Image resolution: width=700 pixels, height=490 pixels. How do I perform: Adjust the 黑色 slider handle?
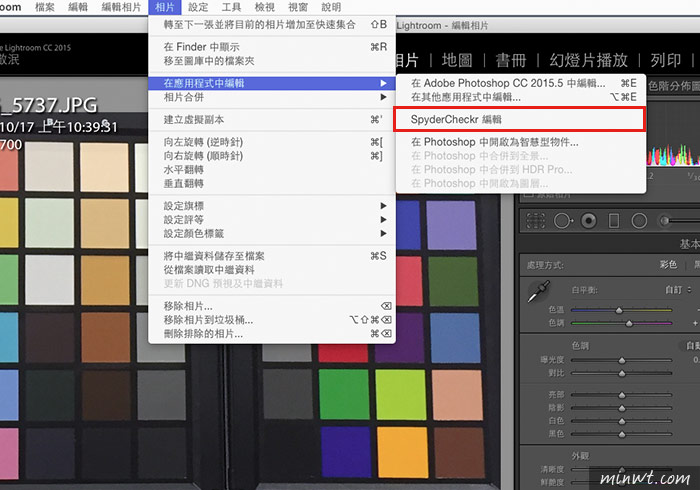click(622, 434)
